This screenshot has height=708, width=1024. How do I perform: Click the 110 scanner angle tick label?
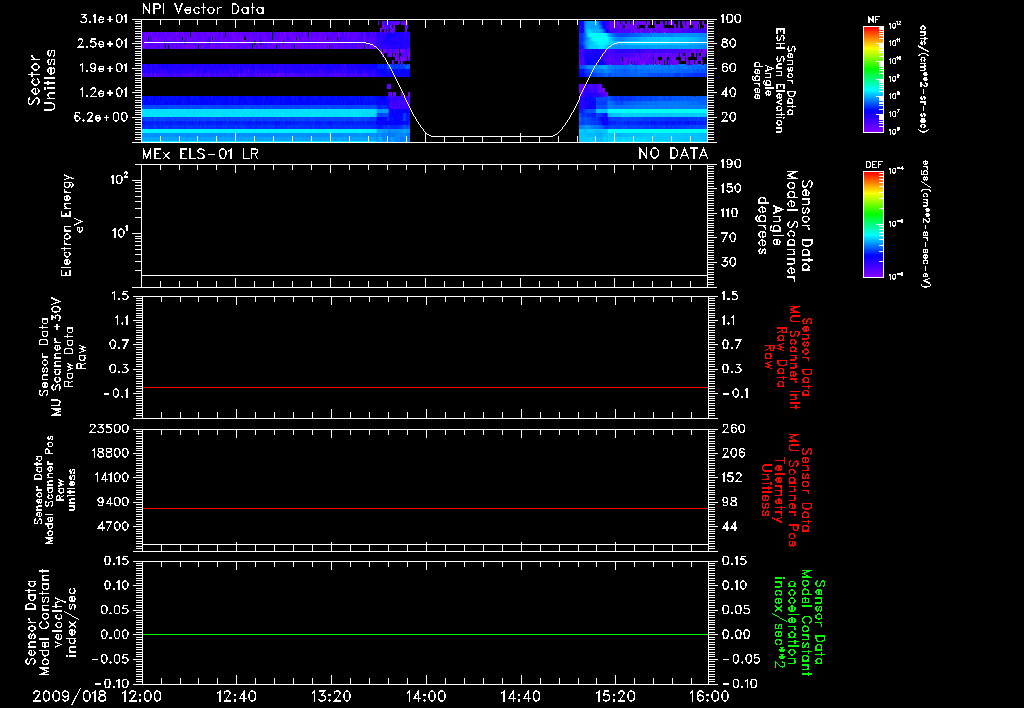coord(731,213)
